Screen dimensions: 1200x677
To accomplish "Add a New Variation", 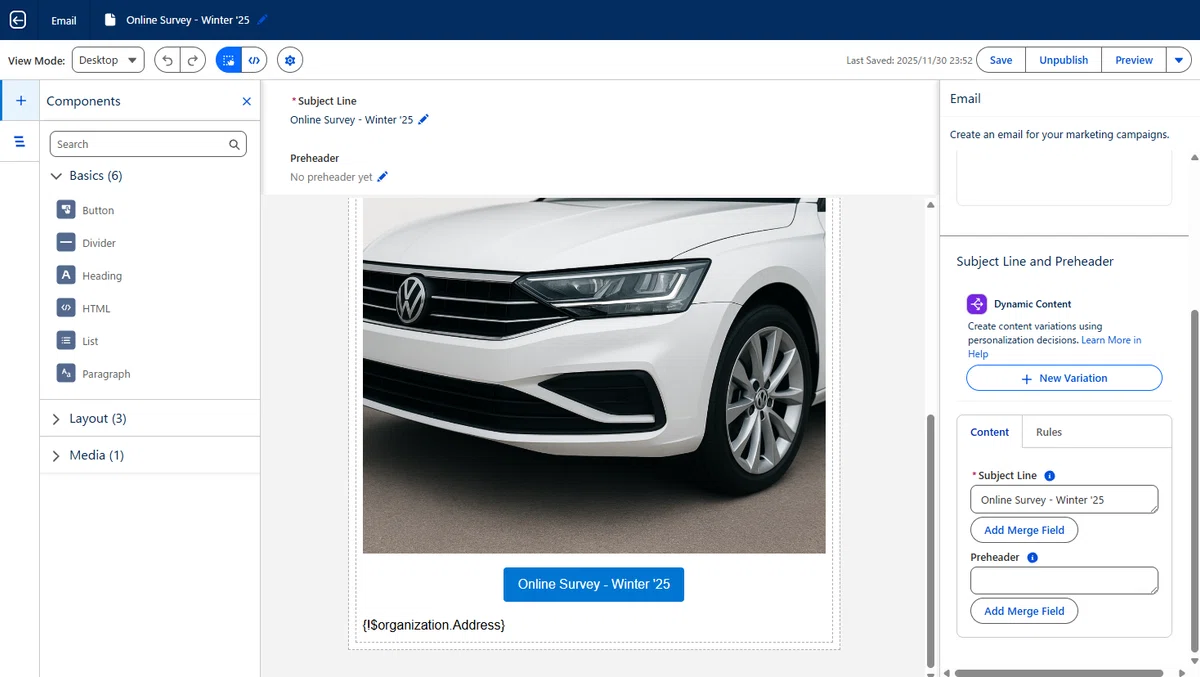I will pos(1064,378).
